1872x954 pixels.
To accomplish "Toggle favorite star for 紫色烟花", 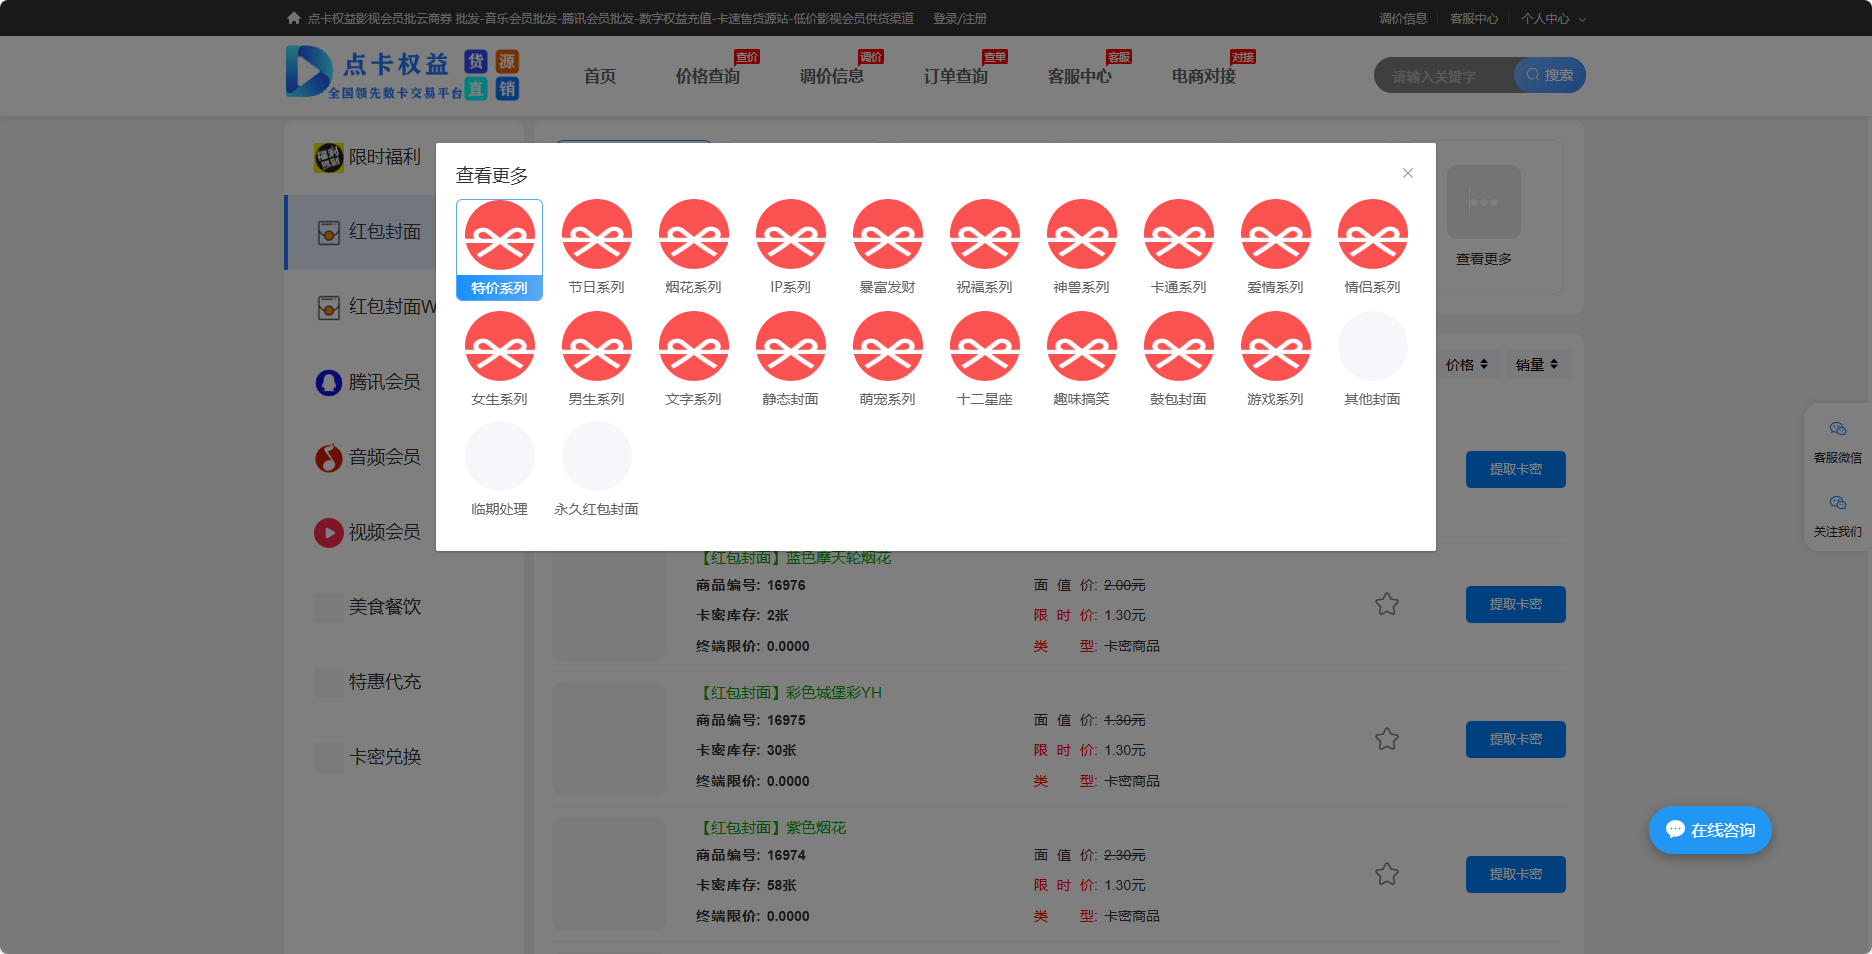I will pos(1386,875).
